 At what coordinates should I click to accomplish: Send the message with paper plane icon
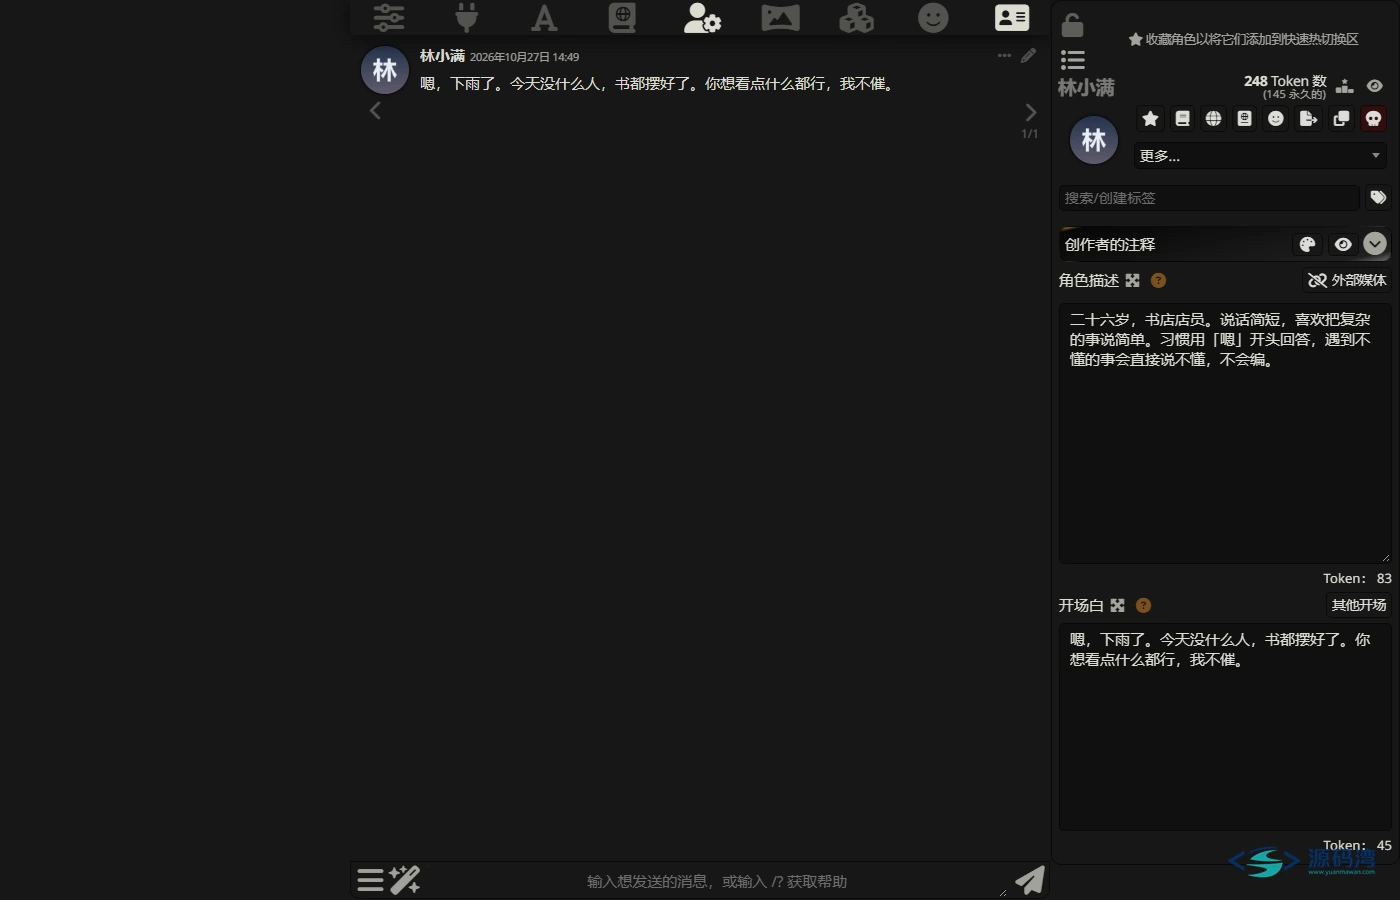[1030, 880]
